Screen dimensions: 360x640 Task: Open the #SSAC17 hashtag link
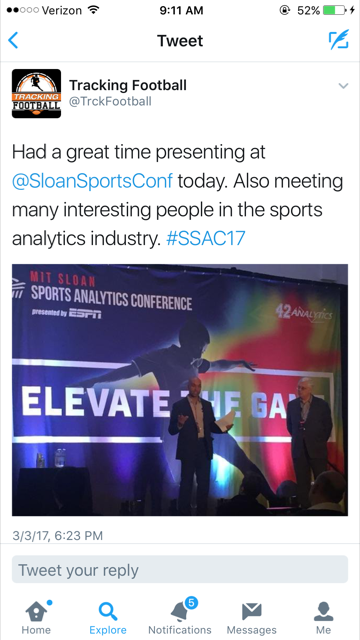[206, 238]
